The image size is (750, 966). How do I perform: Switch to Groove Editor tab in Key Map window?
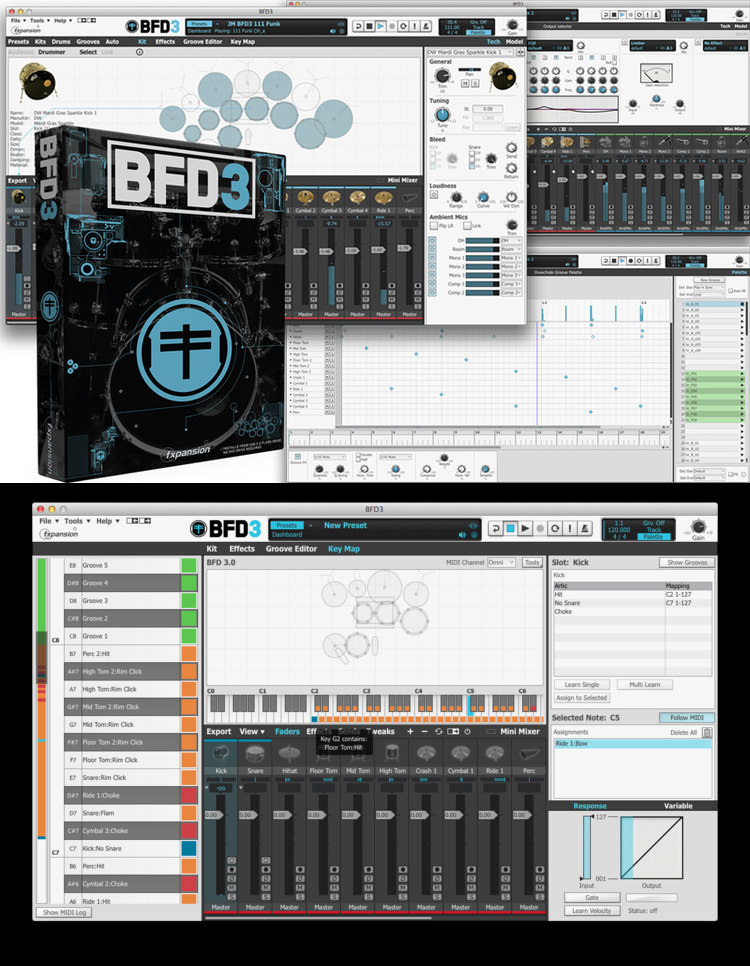(291, 548)
